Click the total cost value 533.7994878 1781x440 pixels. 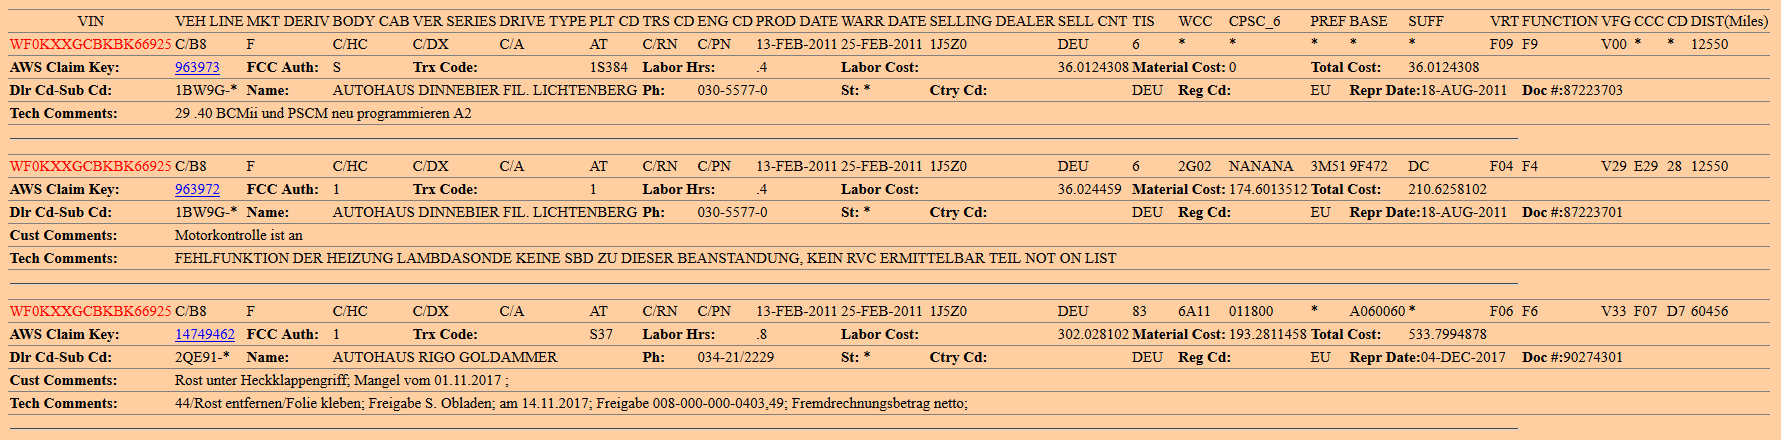tap(1447, 334)
